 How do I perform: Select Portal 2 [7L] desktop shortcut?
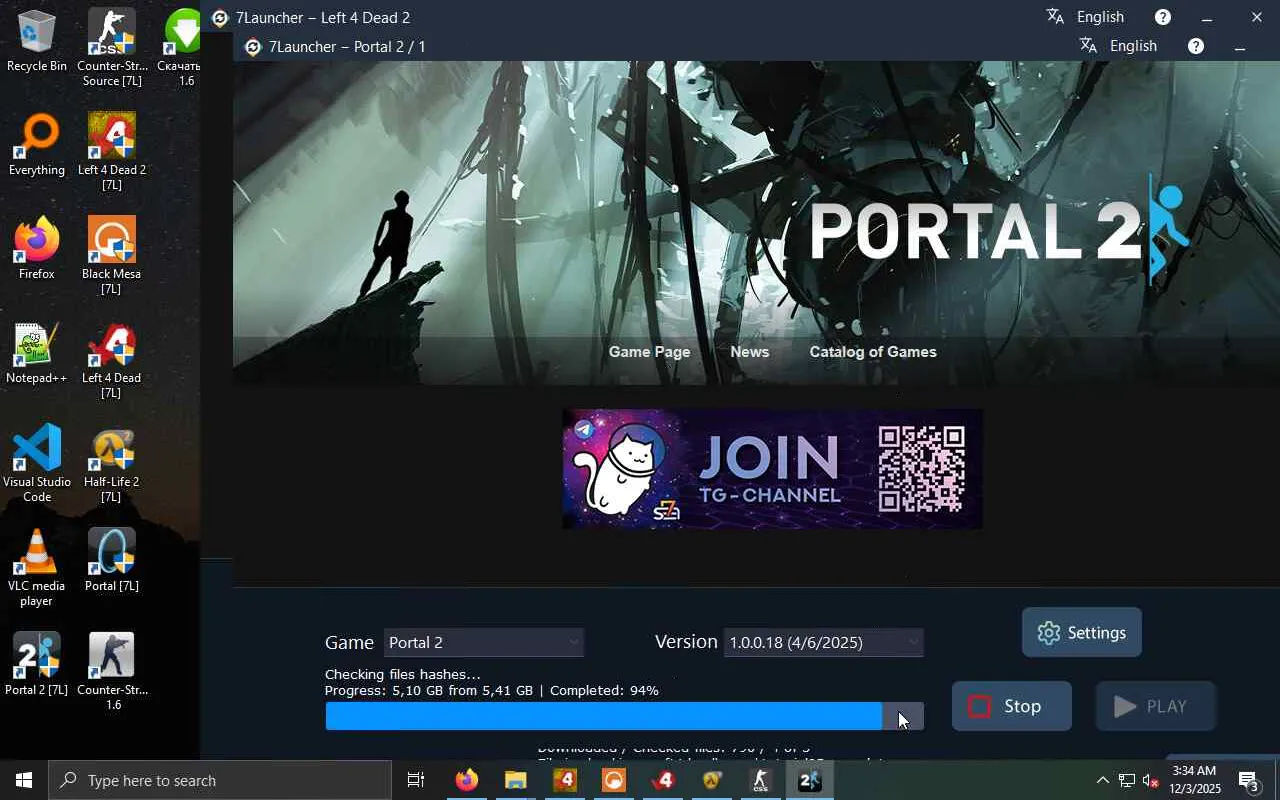click(x=37, y=665)
